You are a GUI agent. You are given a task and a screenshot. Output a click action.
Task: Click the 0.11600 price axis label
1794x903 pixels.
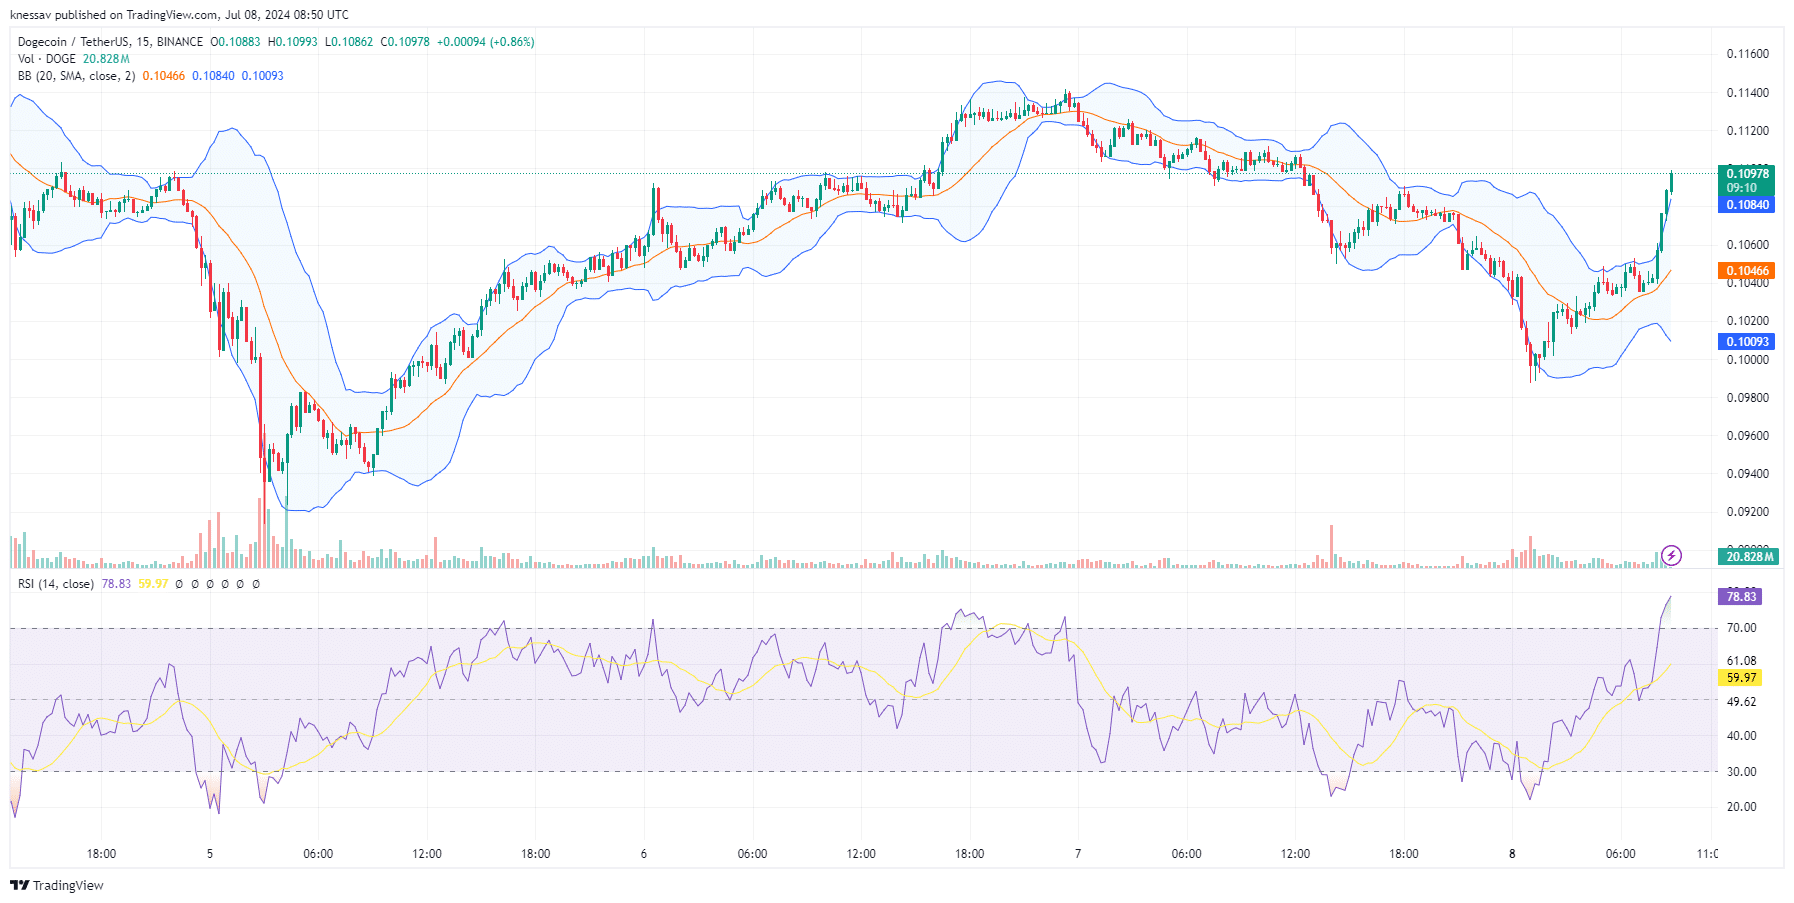click(1748, 54)
